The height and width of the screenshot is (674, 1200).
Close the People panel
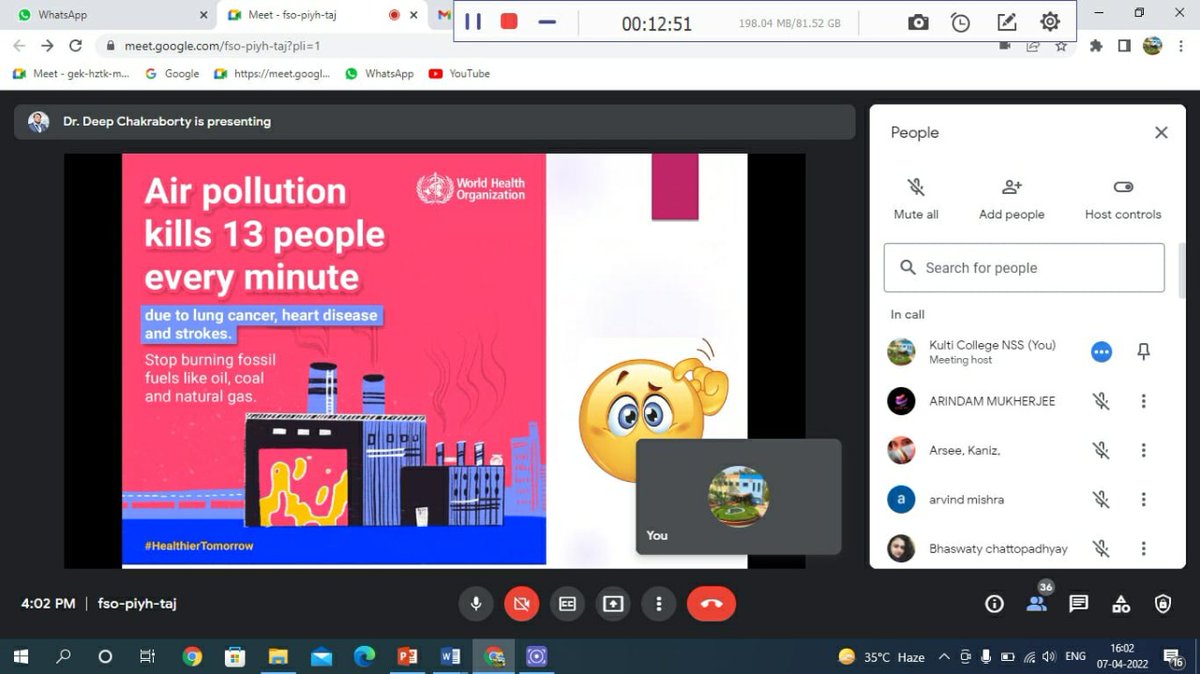click(x=1161, y=132)
